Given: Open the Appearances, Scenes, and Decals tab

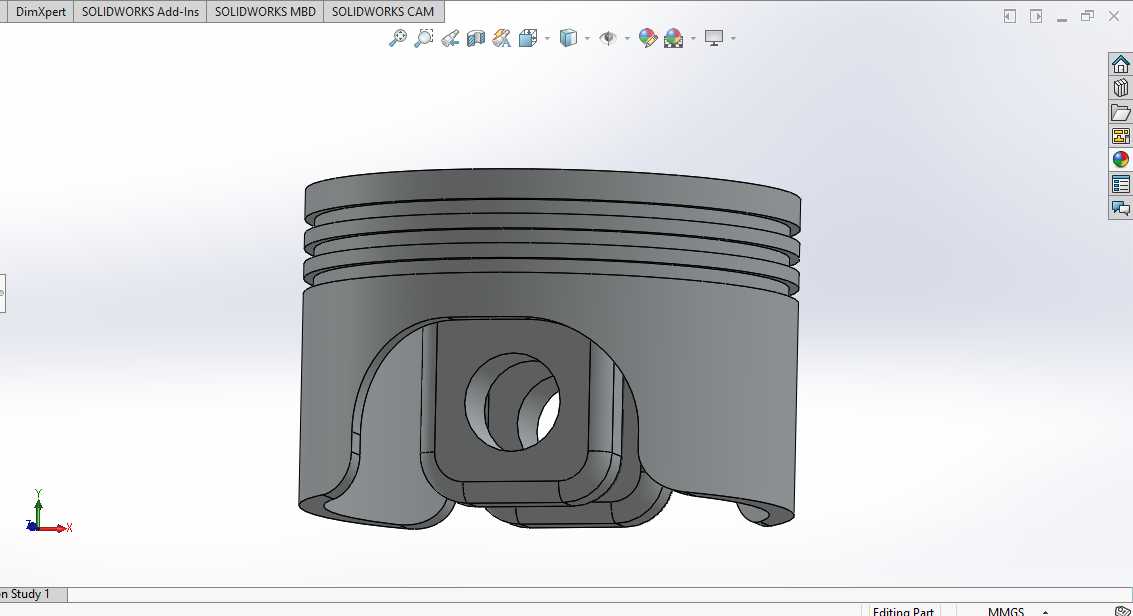Looking at the screenshot, I should point(1121,160).
